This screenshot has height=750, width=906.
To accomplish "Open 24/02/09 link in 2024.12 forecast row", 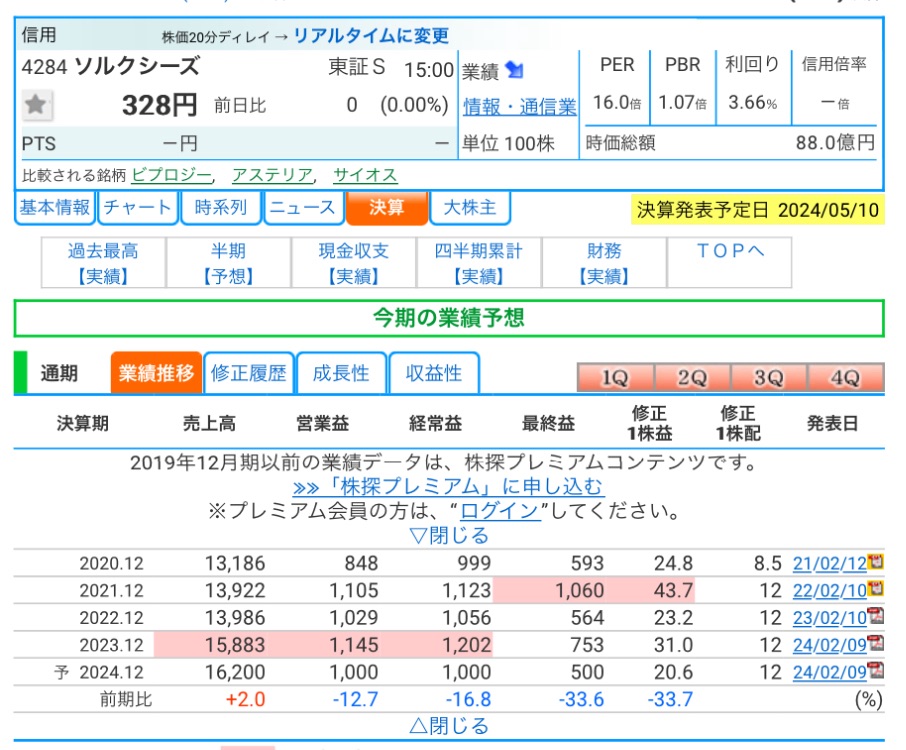I will [x=830, y=672].
